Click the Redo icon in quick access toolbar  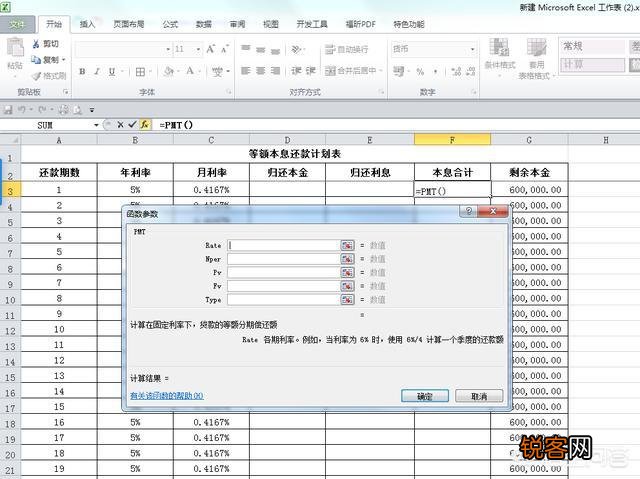tap(42, 110)
